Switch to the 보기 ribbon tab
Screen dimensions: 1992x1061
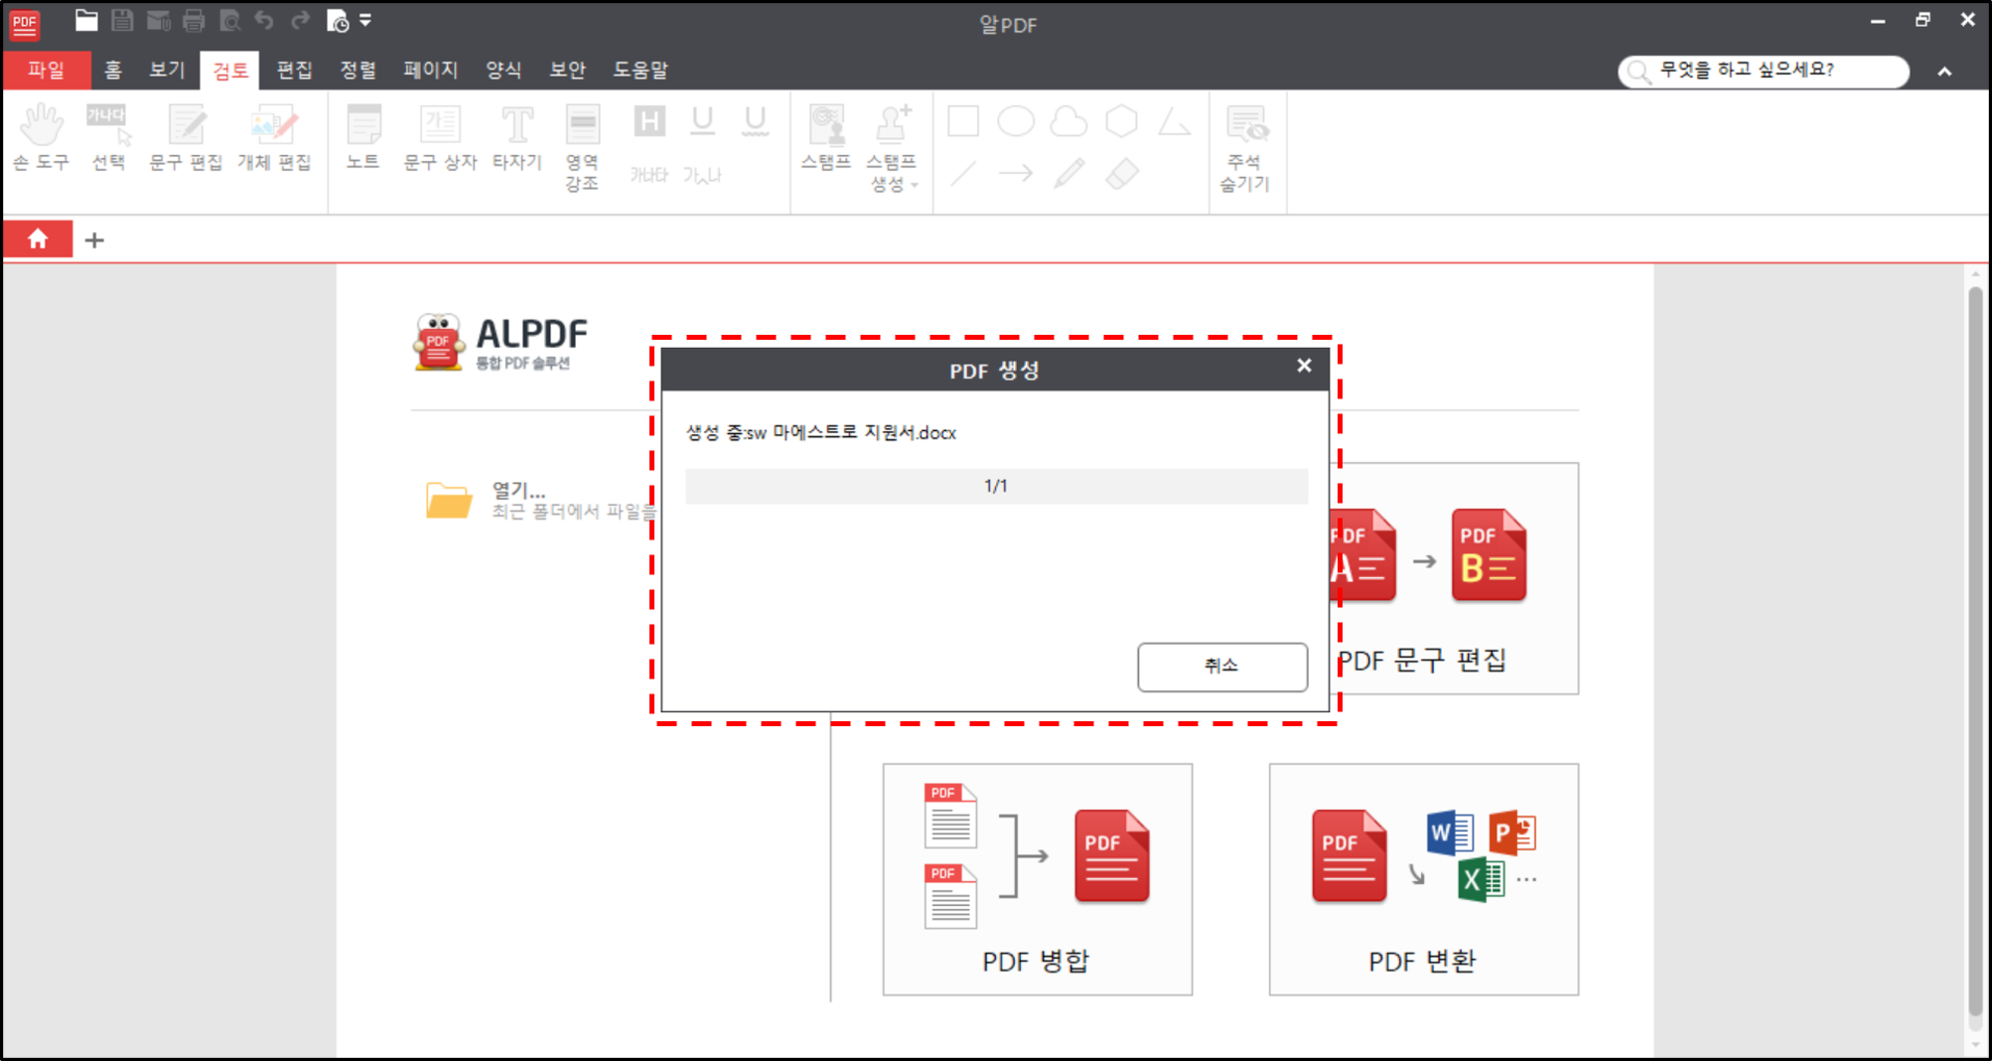167,70
